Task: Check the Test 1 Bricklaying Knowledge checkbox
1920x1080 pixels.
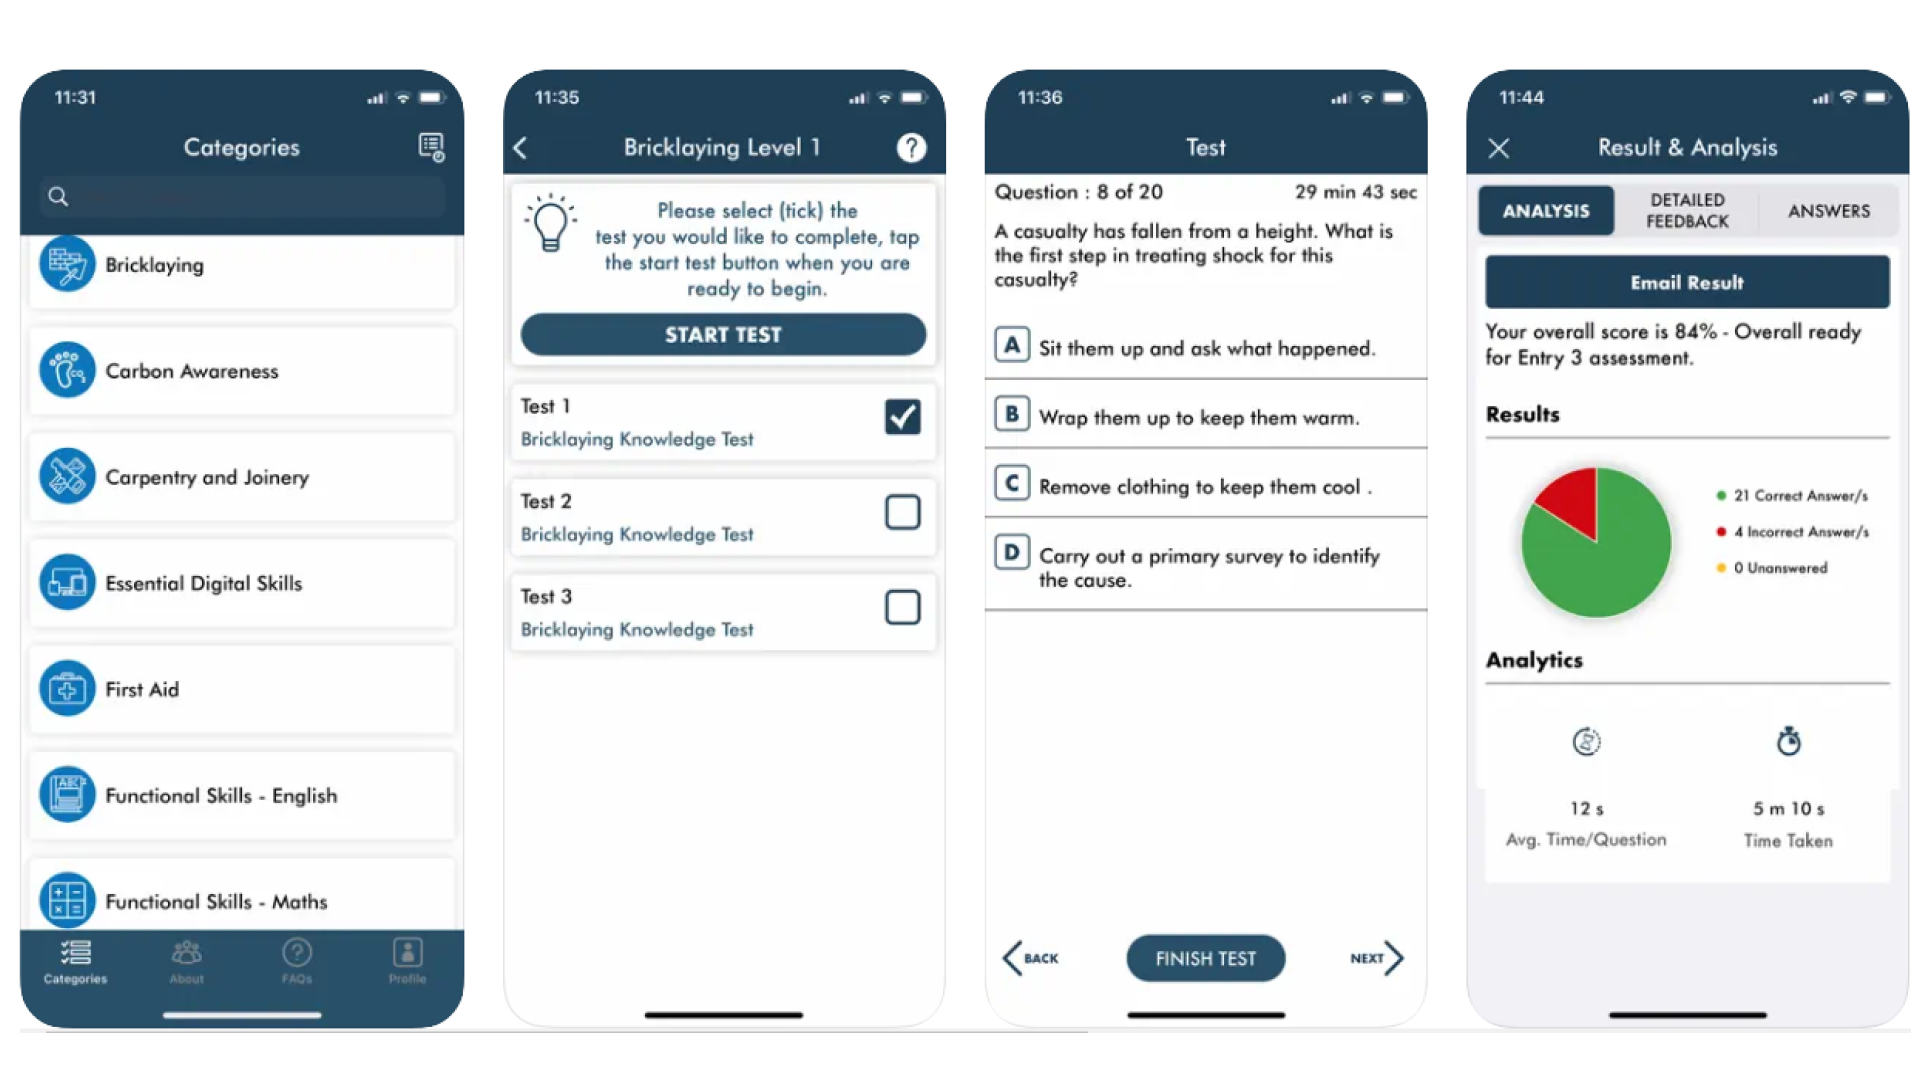Action: click(x=902, y=417)
